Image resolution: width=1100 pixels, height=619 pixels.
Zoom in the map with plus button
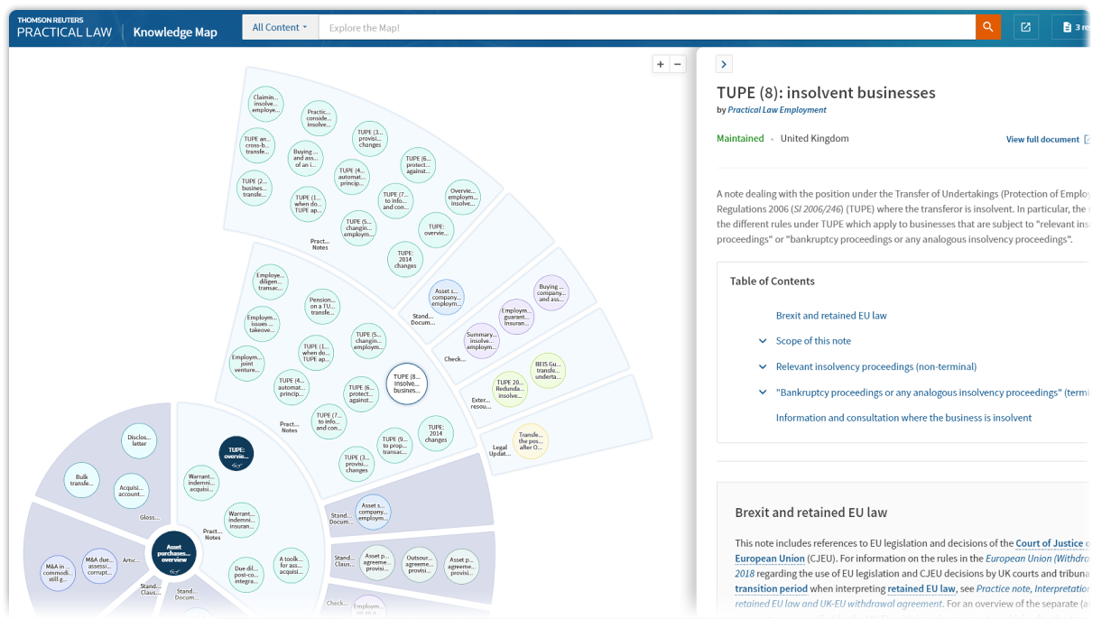660,64
